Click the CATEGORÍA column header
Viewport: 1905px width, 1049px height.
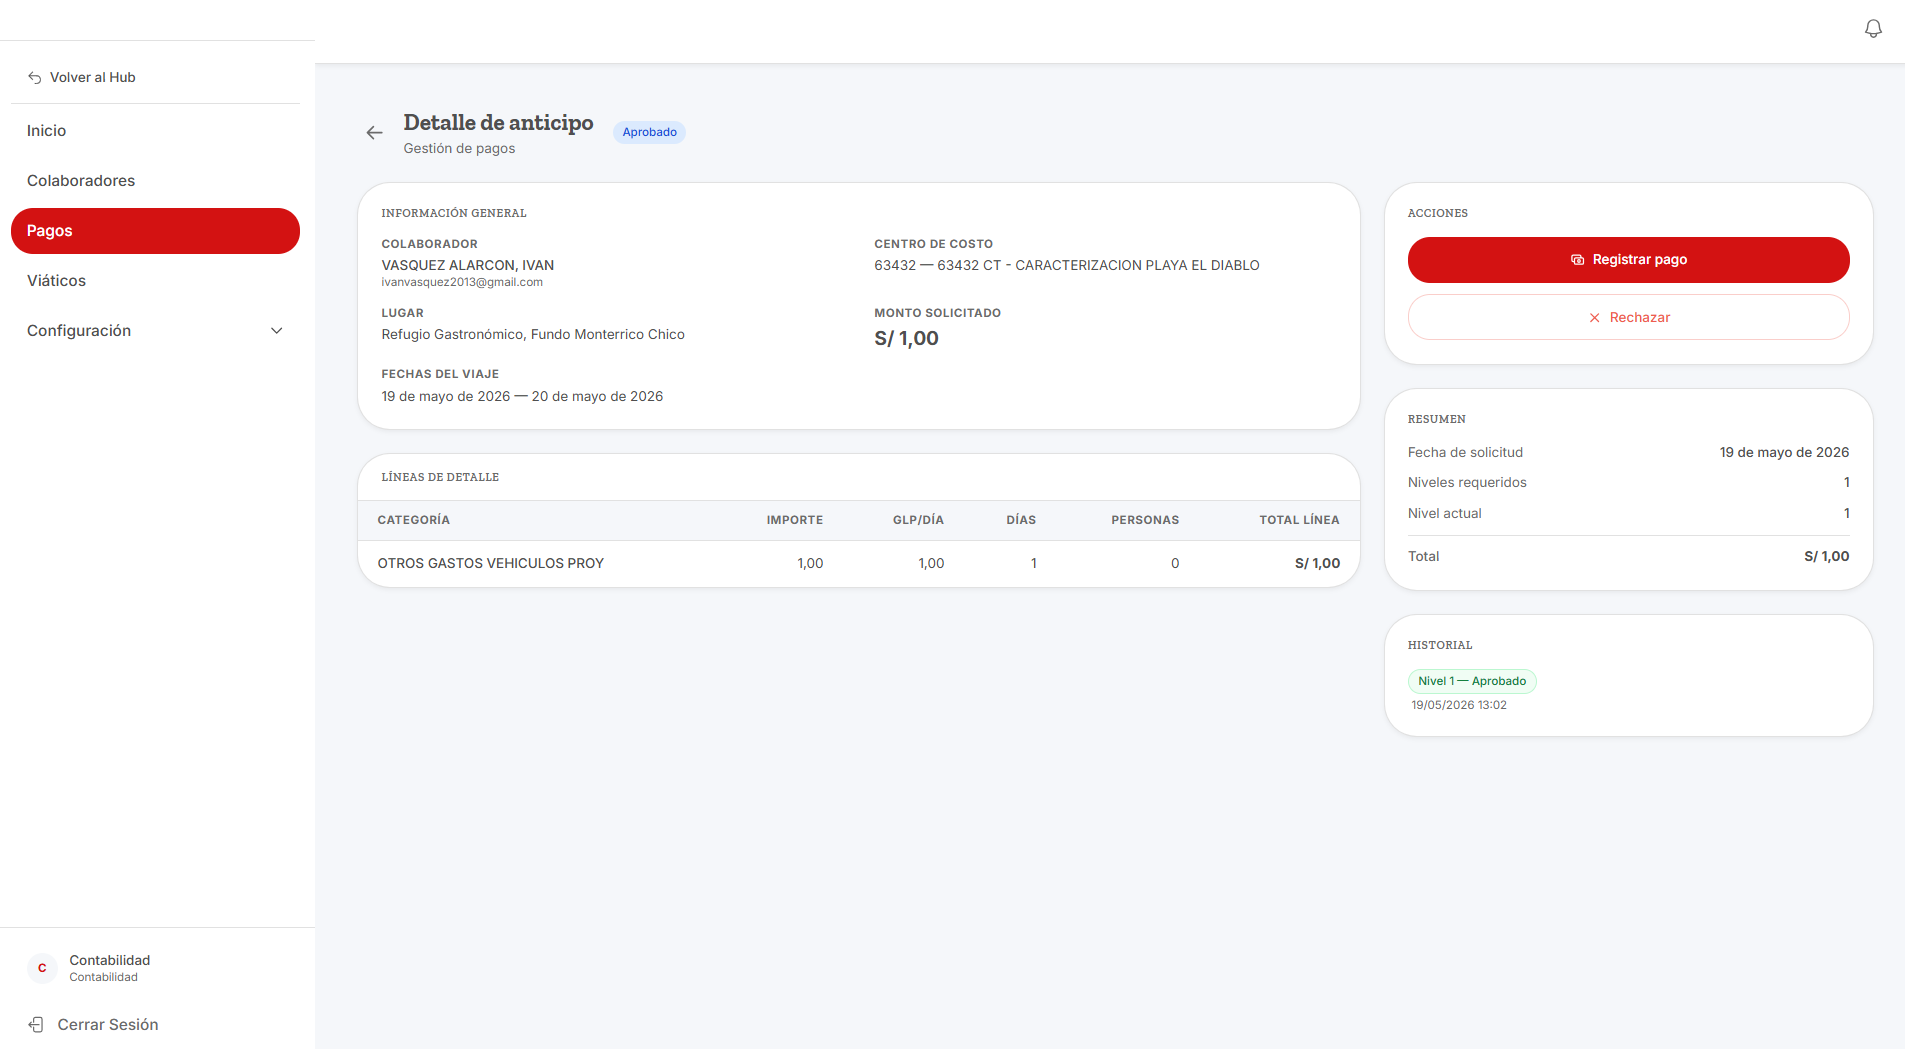click(413, 520)
